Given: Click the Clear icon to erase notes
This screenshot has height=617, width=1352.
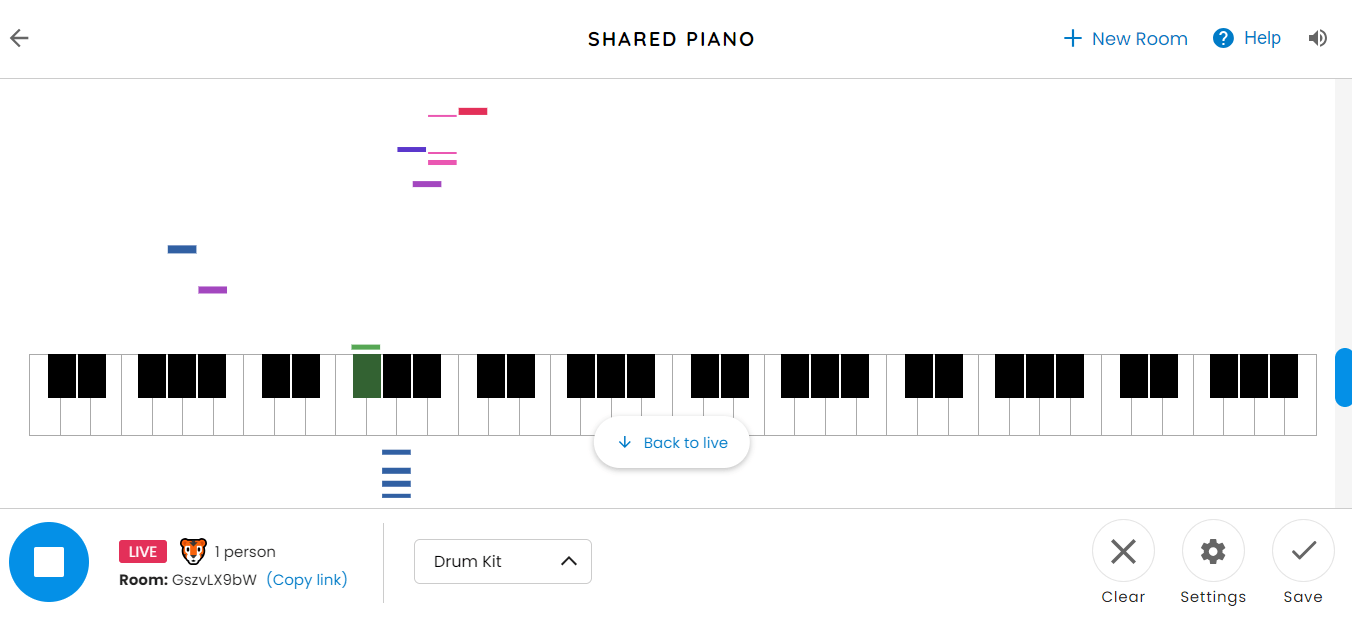Looking at the screenshot, I should coord(1123,551).
